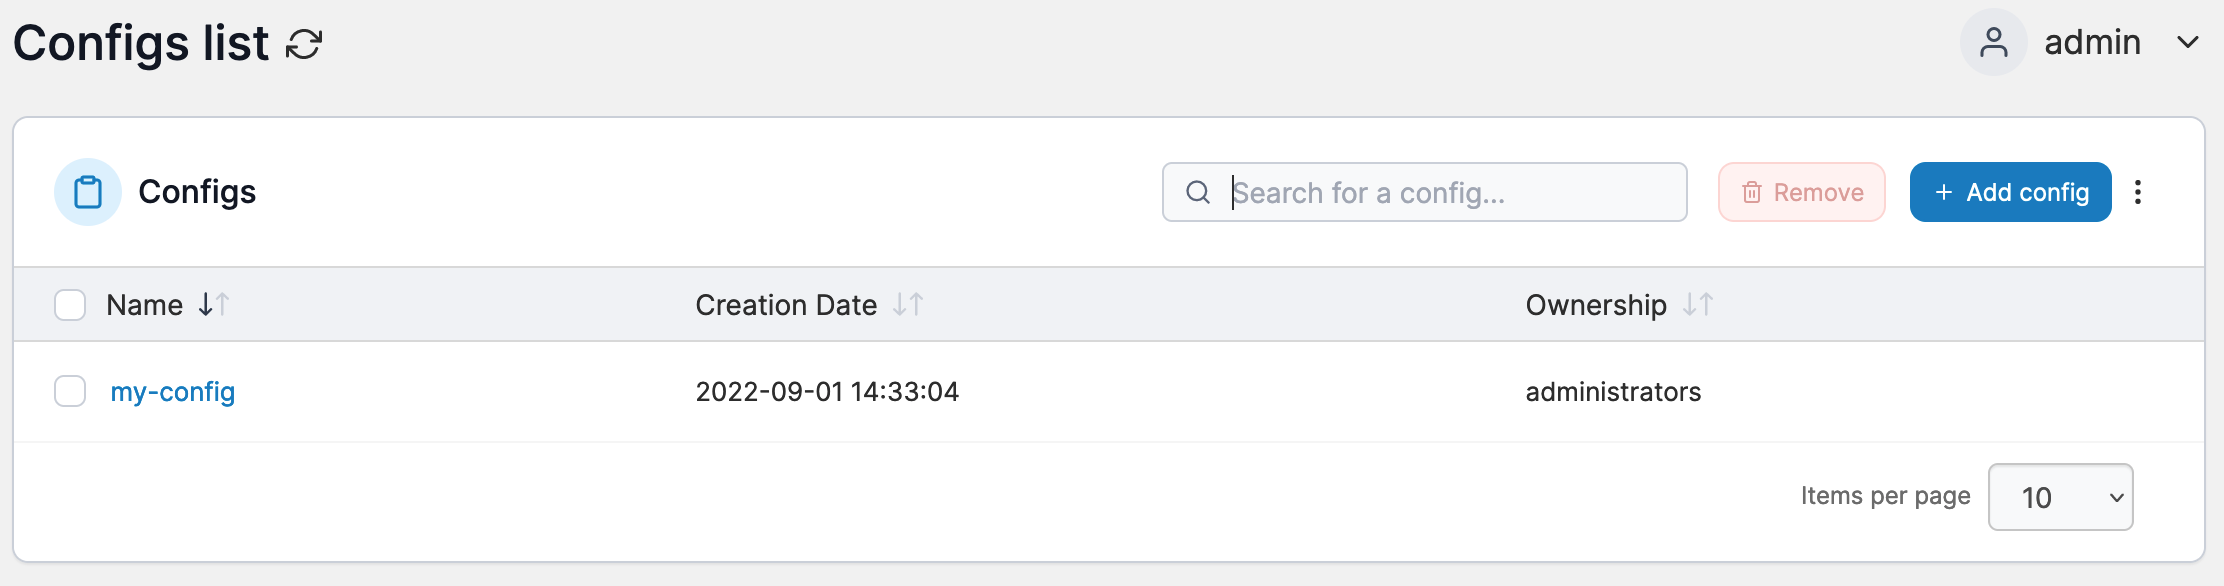This screenshot has width=2224, height=586.
Task: Click the Ownership column header
Action: pos(1596,305)
